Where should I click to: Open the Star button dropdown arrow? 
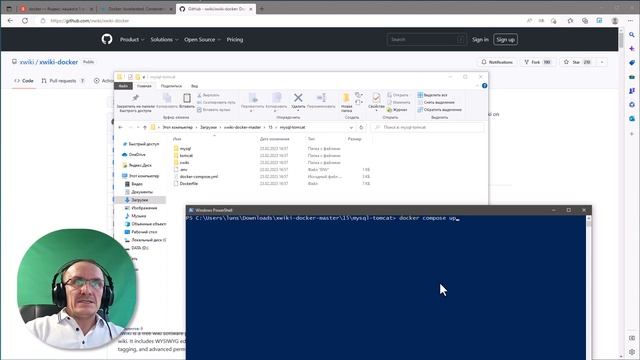pyautogui.click(x=602, y=62)
